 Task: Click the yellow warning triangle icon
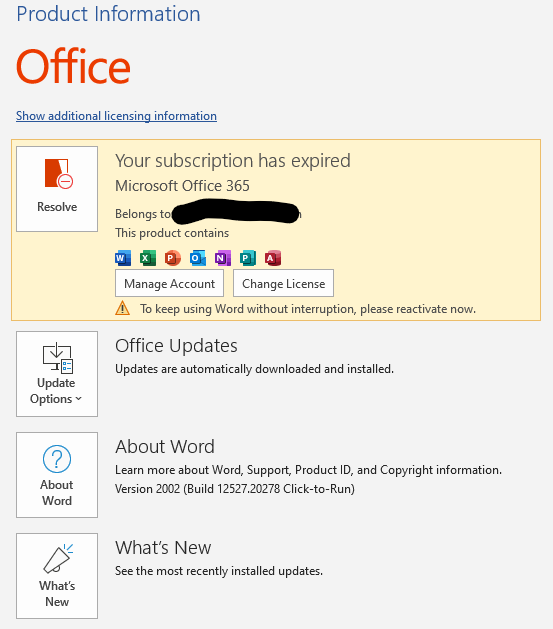(x=122, y=308)
